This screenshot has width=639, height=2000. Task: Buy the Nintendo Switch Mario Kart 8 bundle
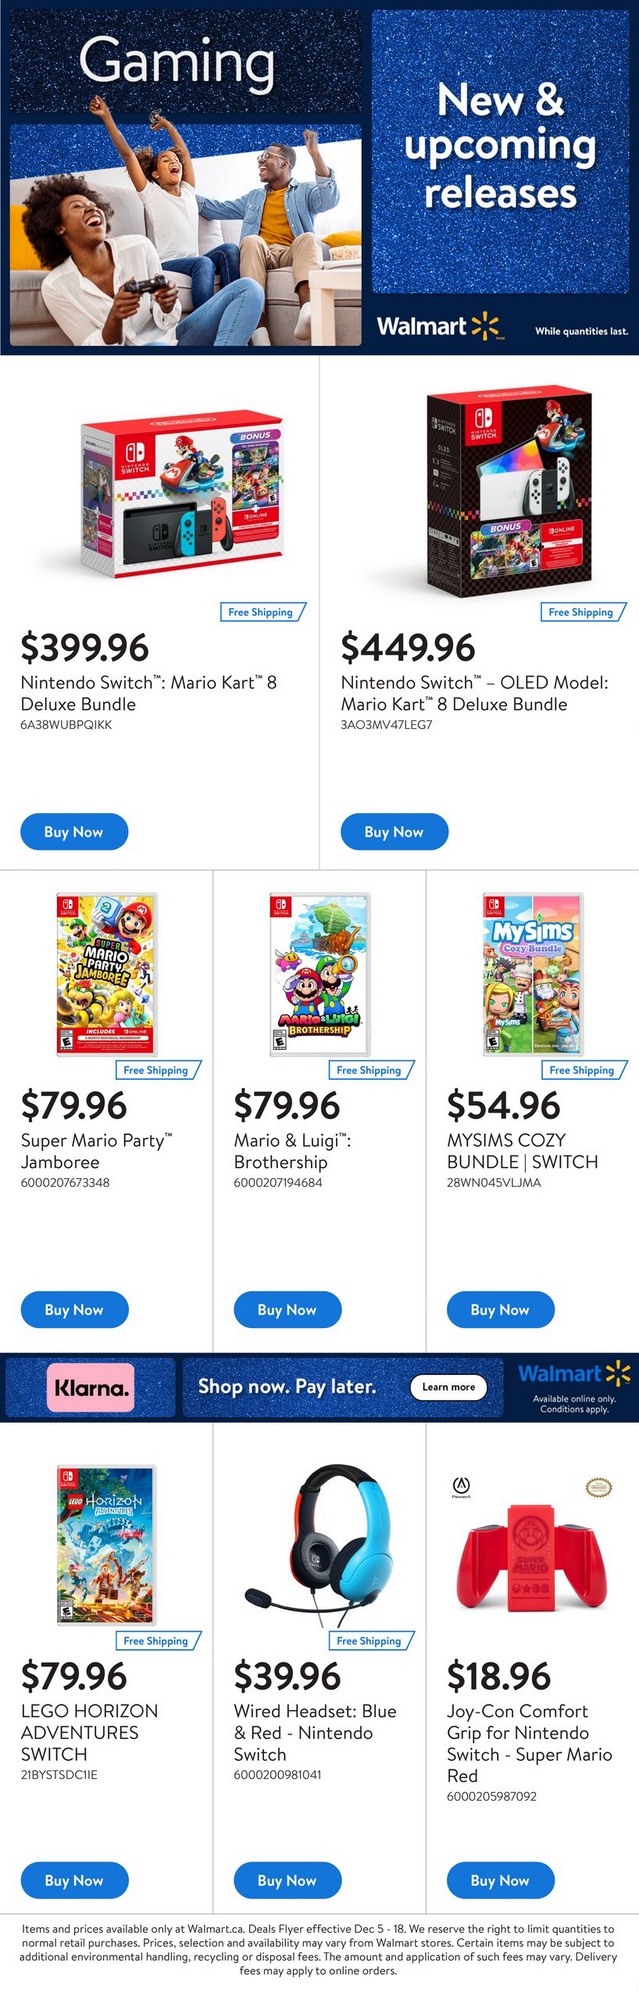pos(74,832)
